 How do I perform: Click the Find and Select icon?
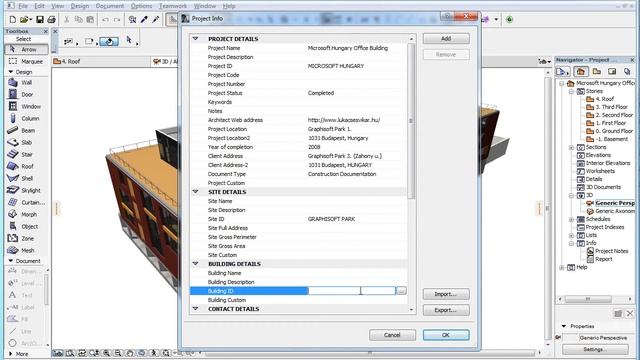click(x=132, y=20)
